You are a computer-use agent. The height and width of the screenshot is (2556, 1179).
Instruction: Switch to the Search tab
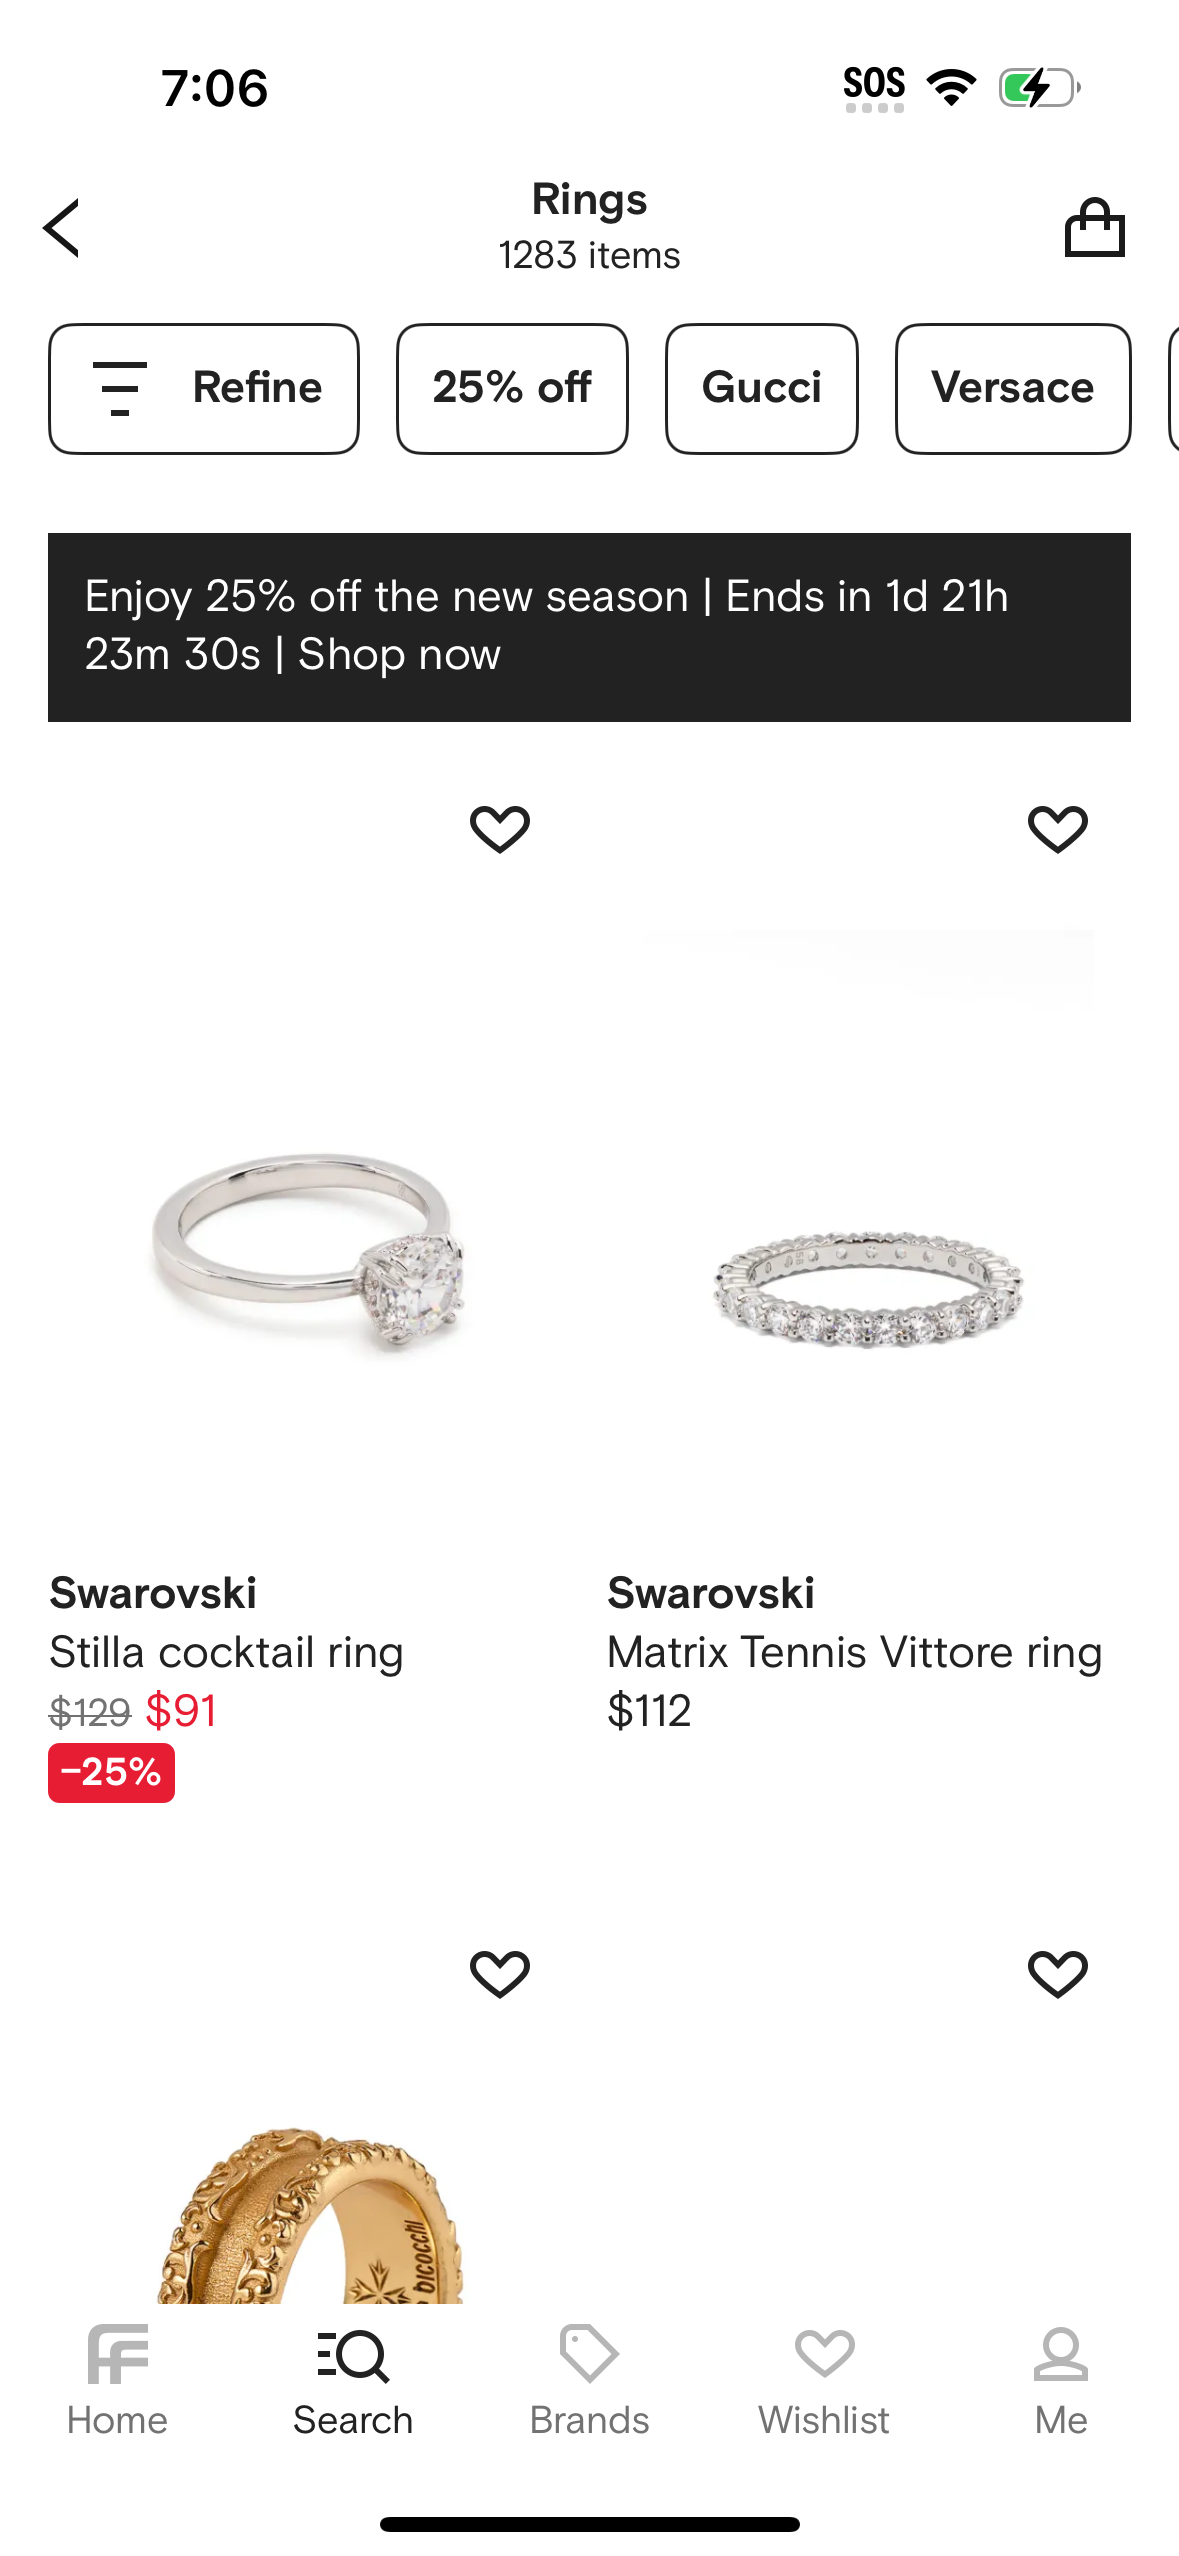[x=353, y=2380]
